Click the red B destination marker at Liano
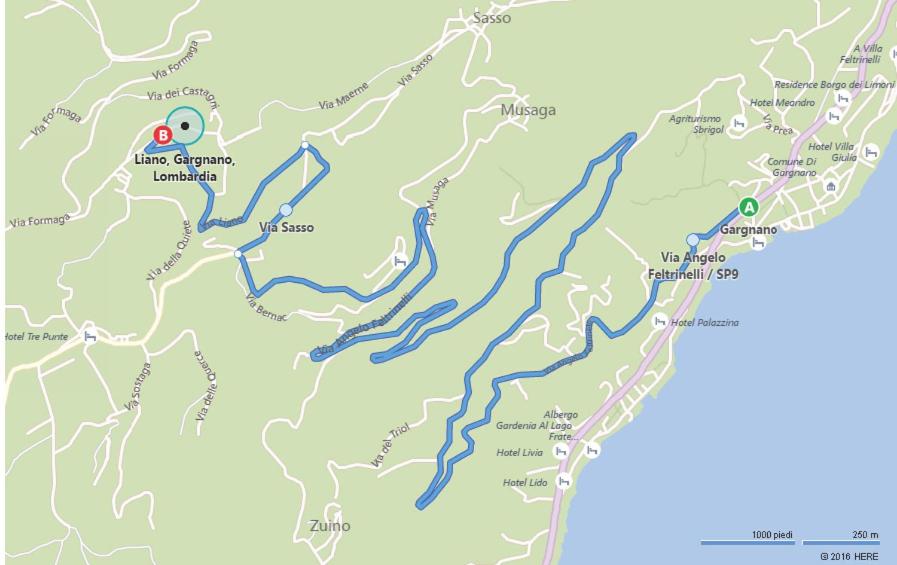This screenshot has height=565, width=897. pyautogui.click(x=163, y=136)
